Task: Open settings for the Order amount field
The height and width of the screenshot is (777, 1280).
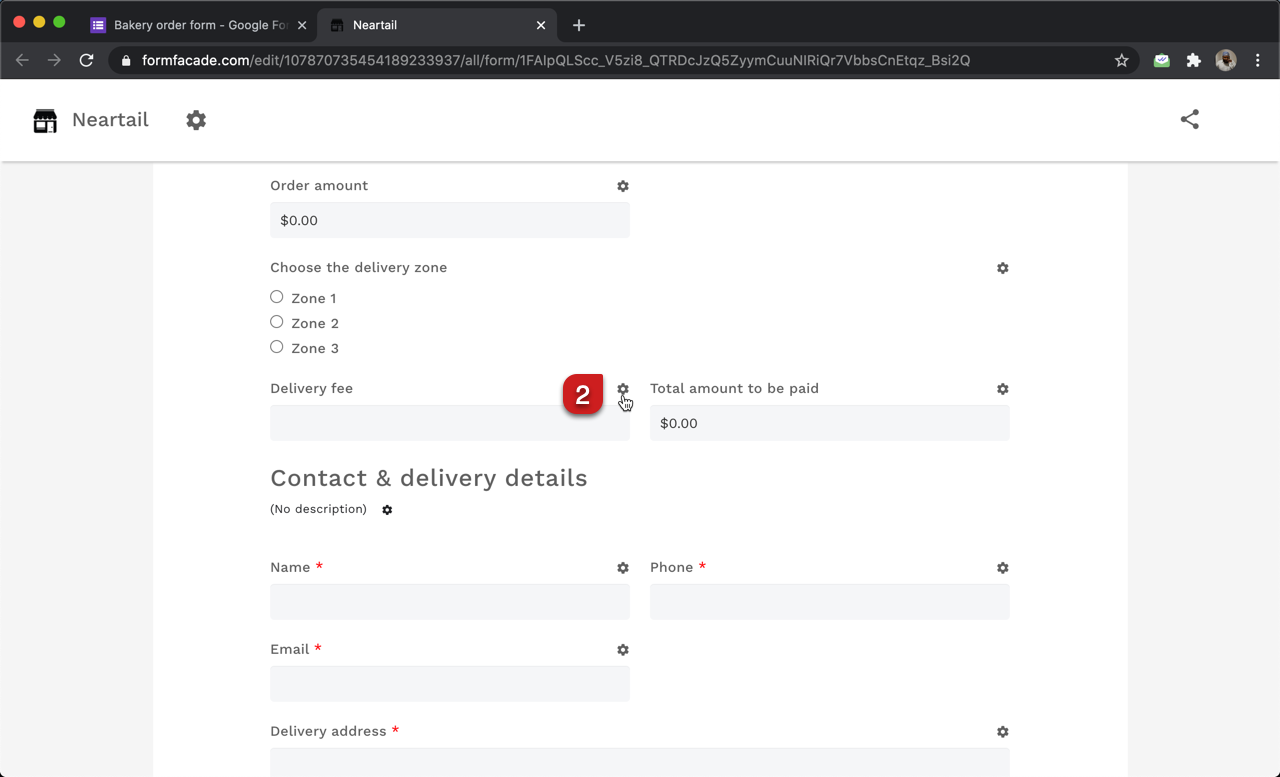Action: [x=623, y=186]
